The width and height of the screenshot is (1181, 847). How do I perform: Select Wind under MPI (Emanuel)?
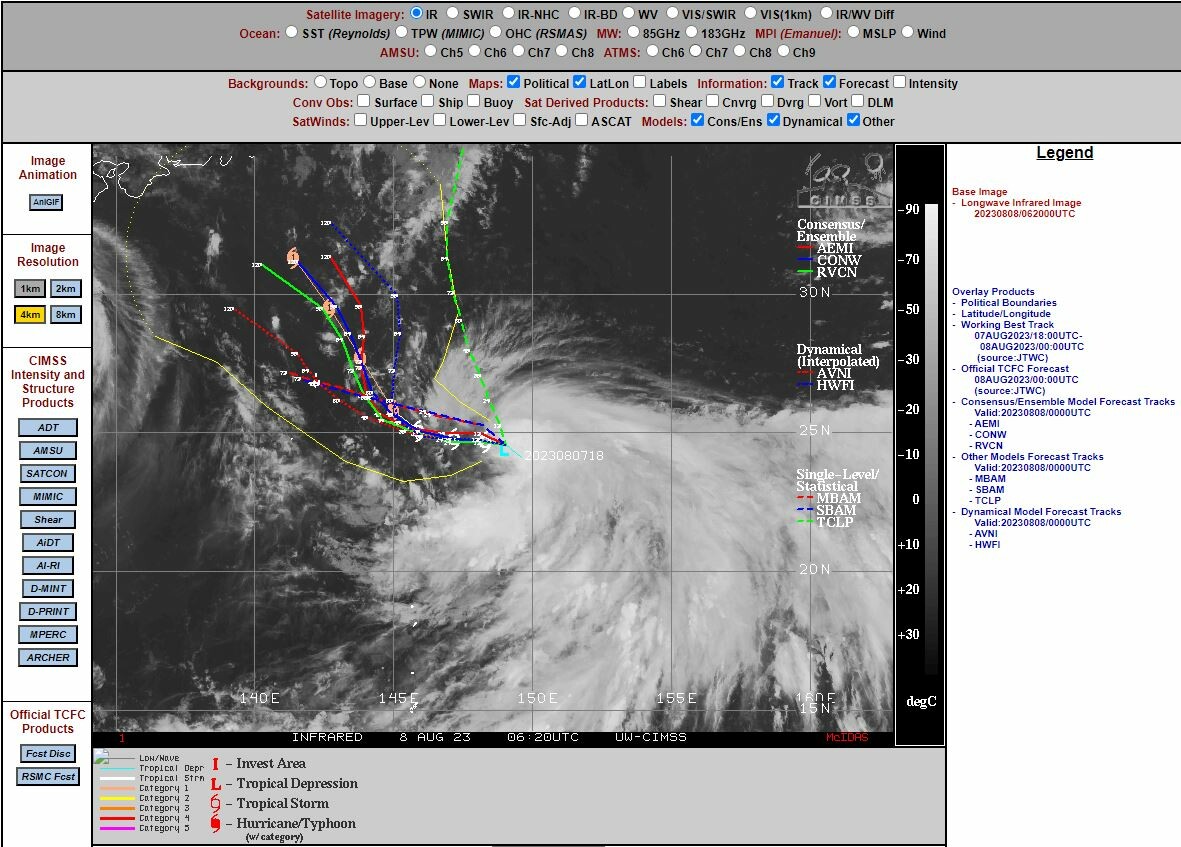[x=908, y=32]
